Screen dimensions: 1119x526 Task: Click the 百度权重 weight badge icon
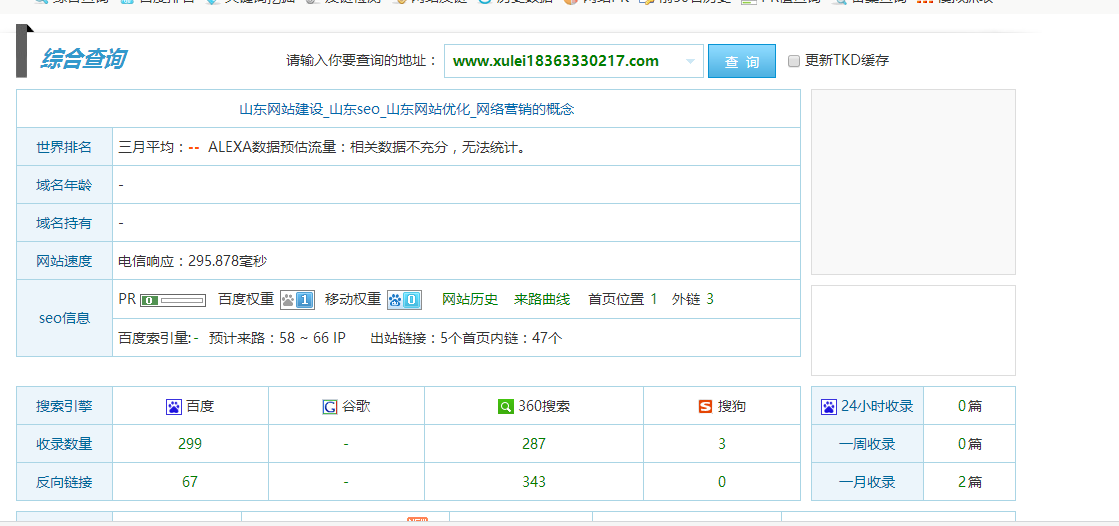point(297,300)
